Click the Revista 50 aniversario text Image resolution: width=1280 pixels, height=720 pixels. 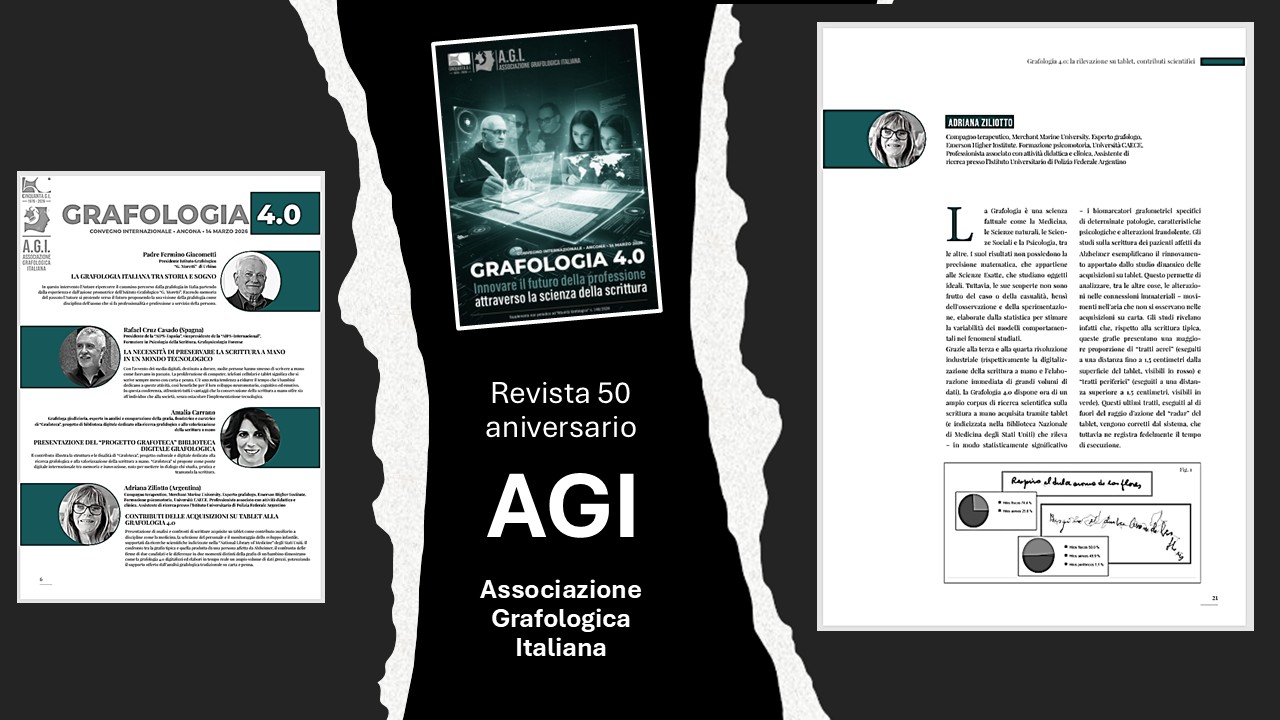click(561, 411)
